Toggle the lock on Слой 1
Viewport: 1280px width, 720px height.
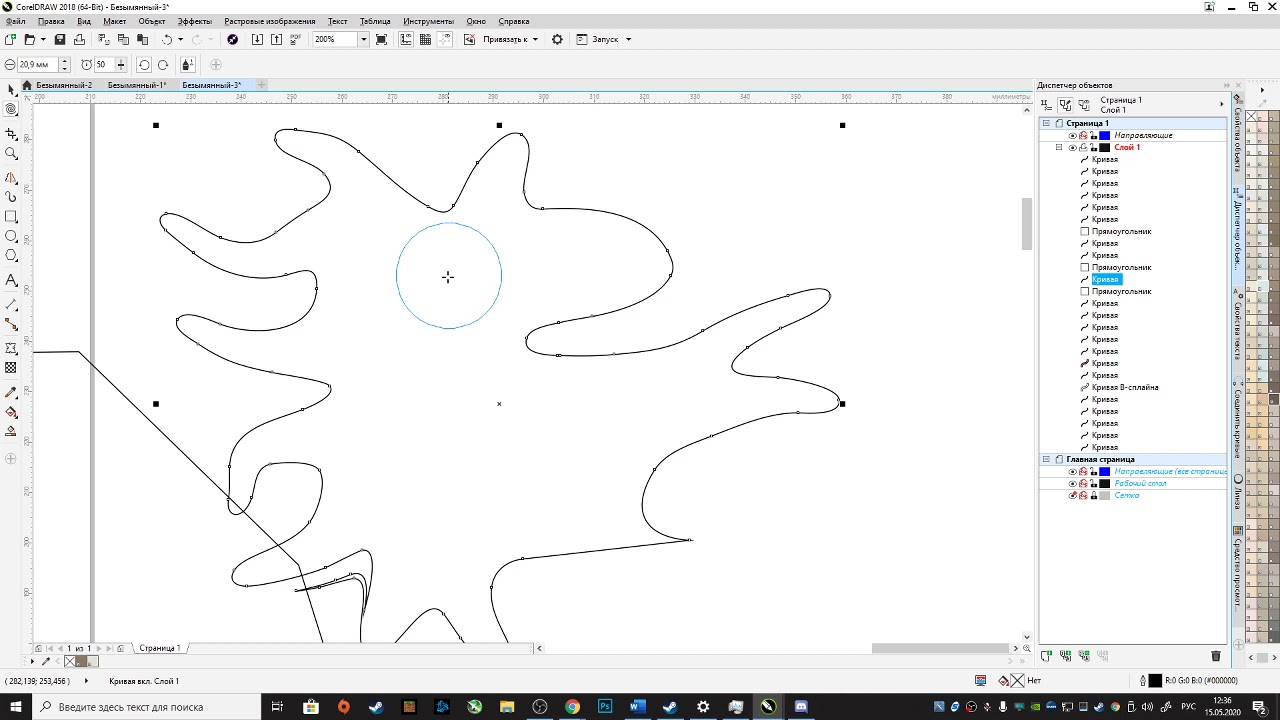coord(1094,147)
